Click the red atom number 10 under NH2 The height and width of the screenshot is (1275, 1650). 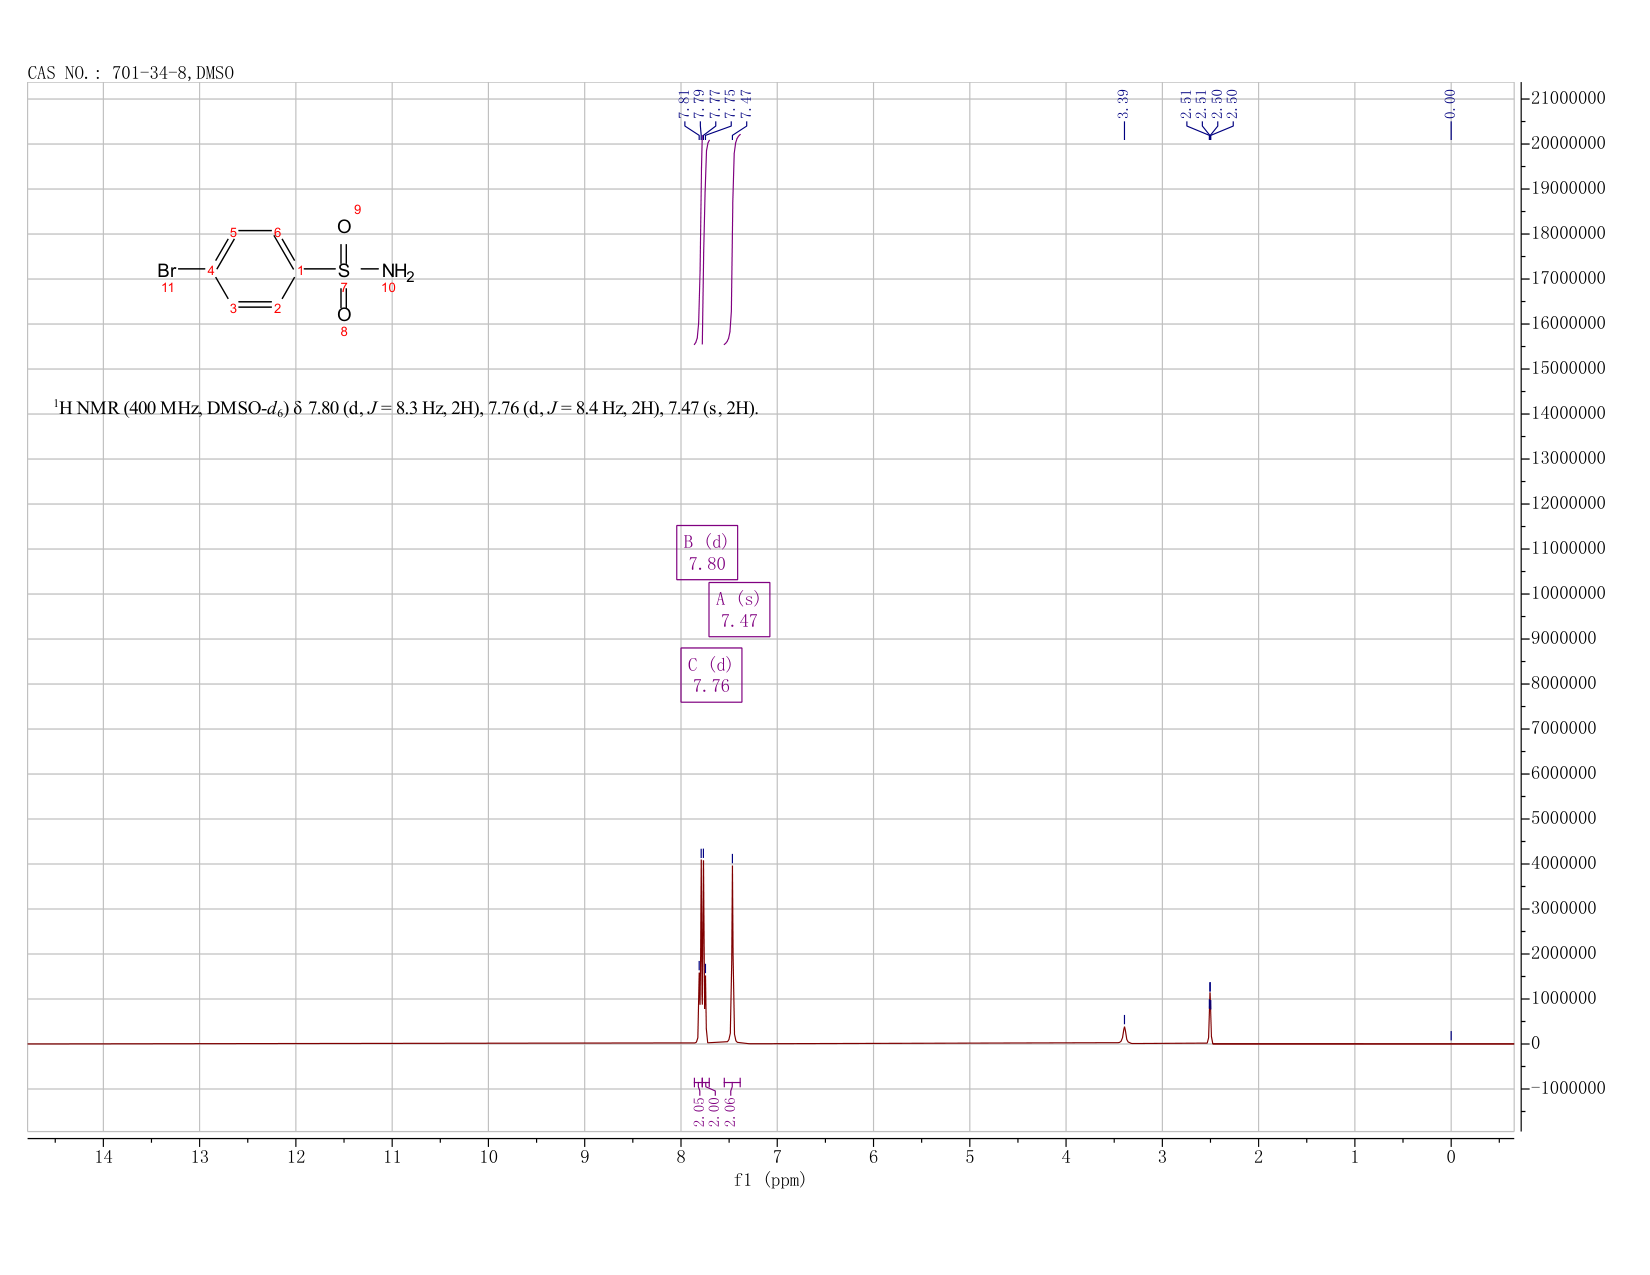click(389, 288)
